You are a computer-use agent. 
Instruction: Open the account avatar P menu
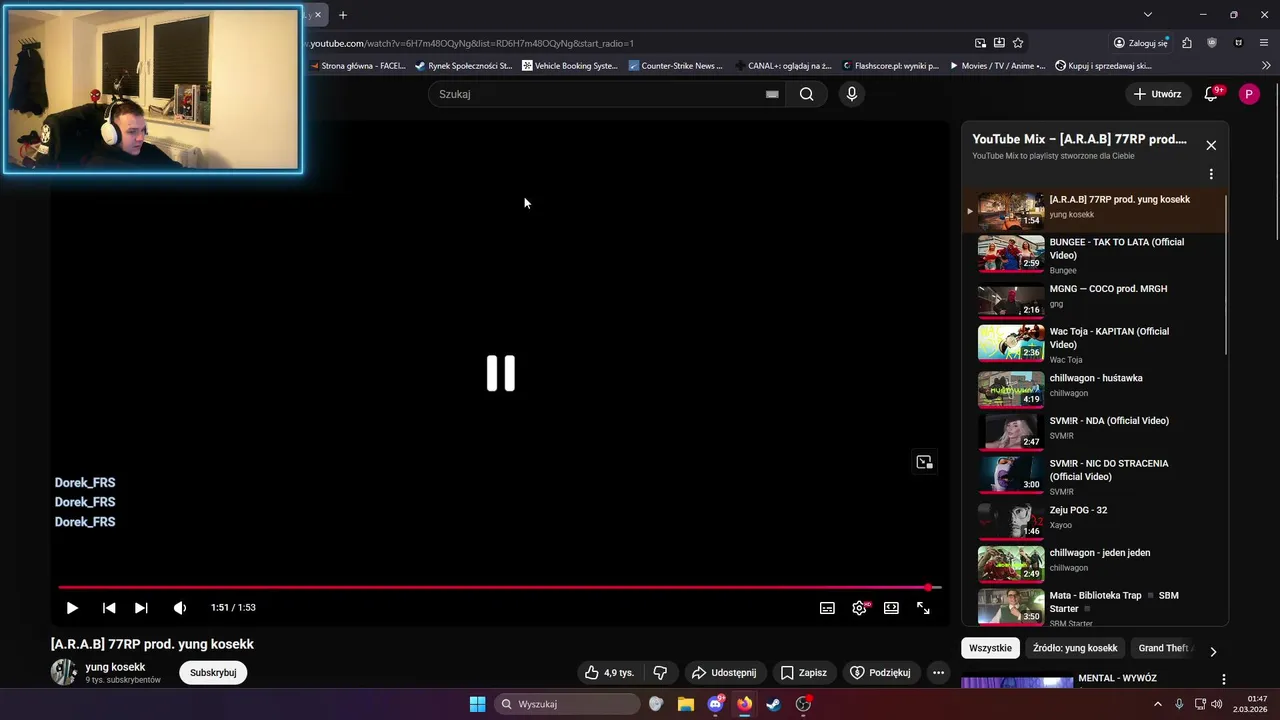(x=1249, y=94)
